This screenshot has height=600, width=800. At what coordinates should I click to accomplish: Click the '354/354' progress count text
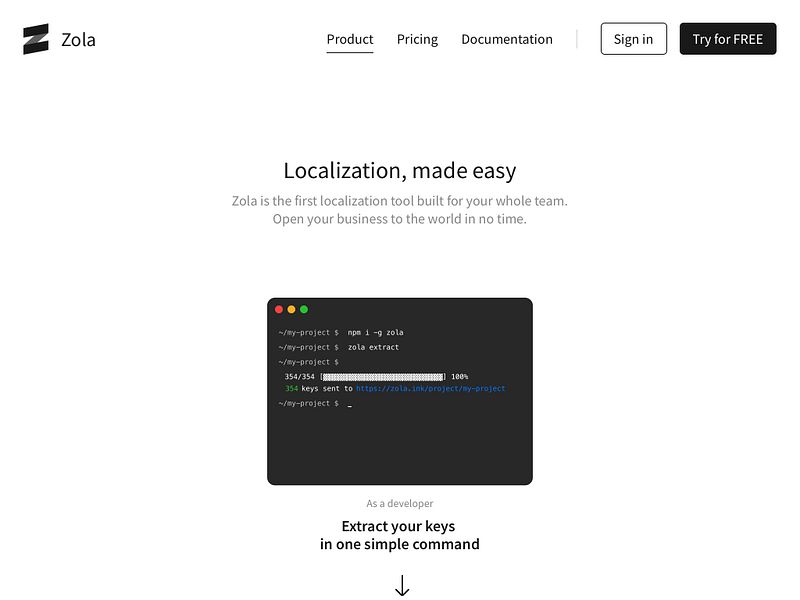tap(299, 377)
